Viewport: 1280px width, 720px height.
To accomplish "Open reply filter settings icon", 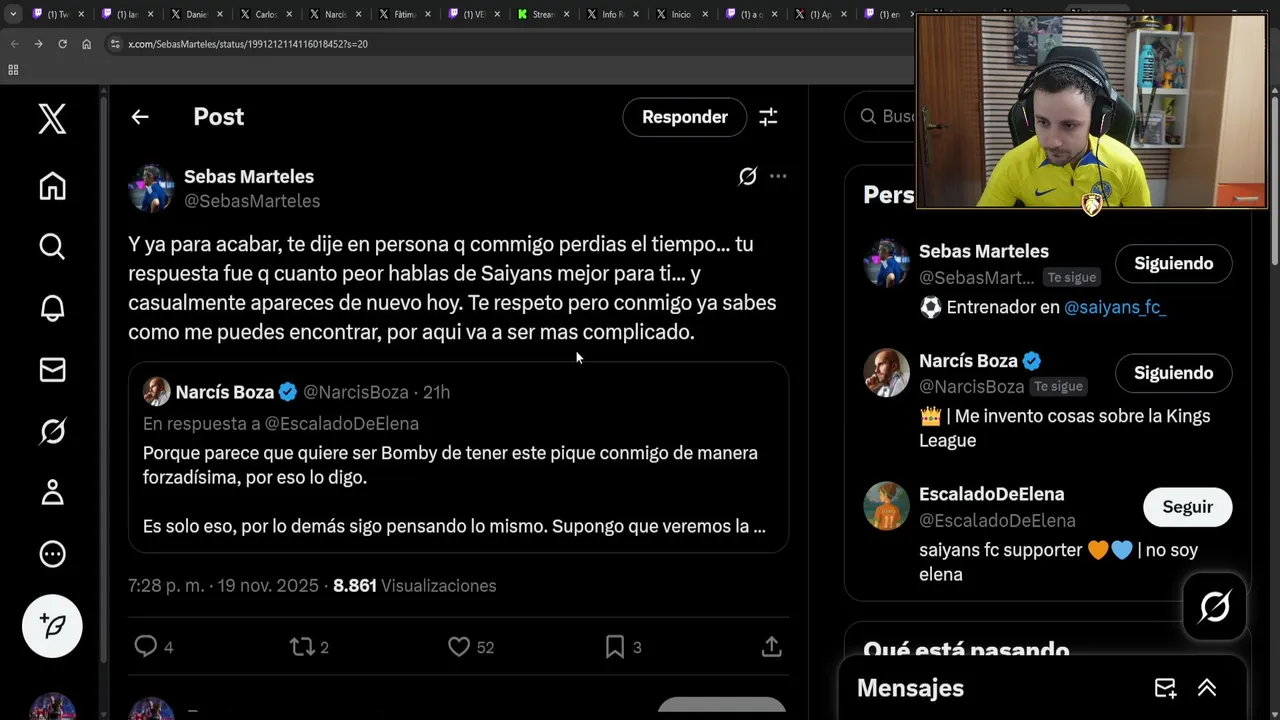I will pyautogui.click(x=768, y=117).
